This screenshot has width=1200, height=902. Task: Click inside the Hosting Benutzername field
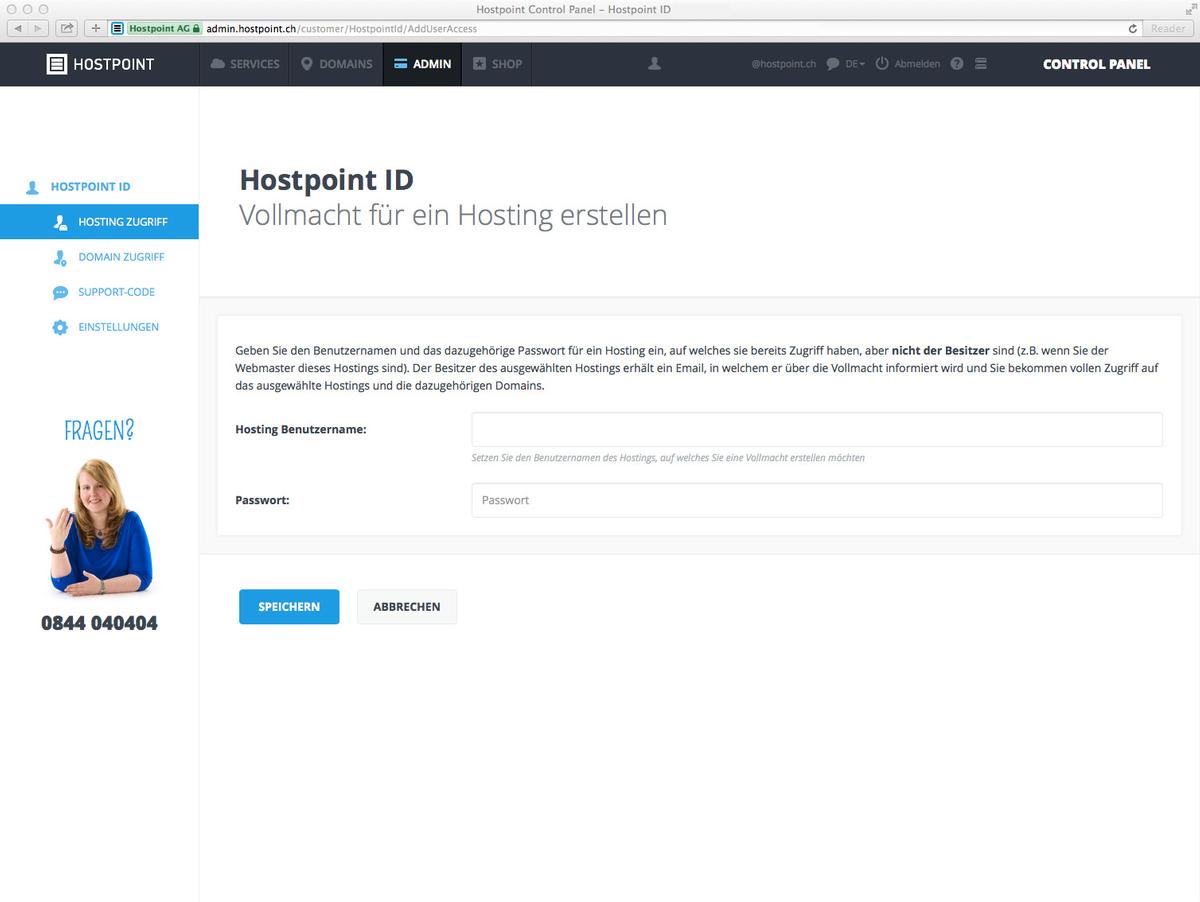[x=816, y=429]
